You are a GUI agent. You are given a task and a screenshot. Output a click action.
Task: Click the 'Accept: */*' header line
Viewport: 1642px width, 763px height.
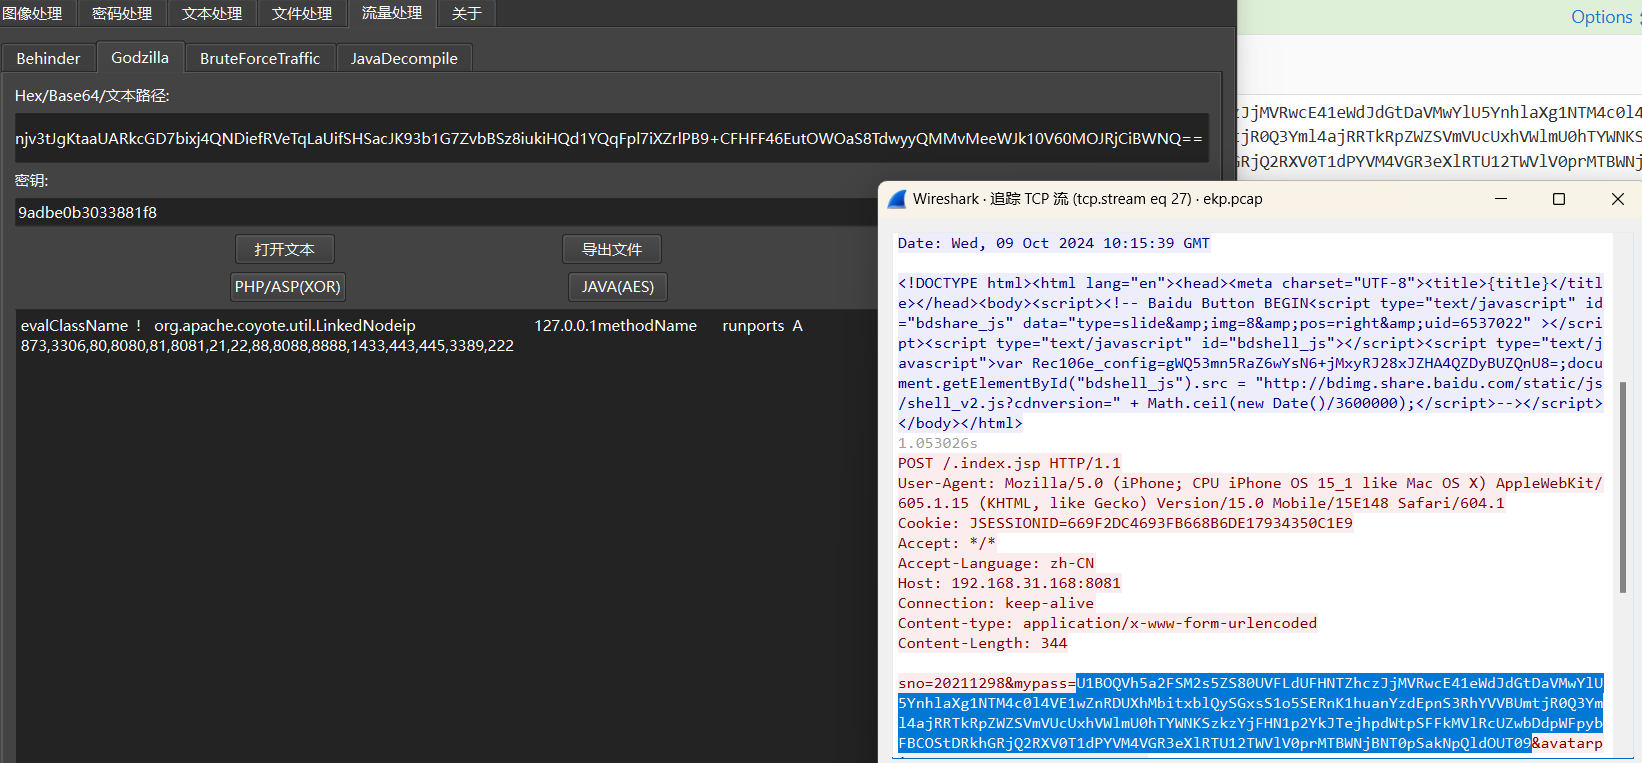[x=946, y=543]
